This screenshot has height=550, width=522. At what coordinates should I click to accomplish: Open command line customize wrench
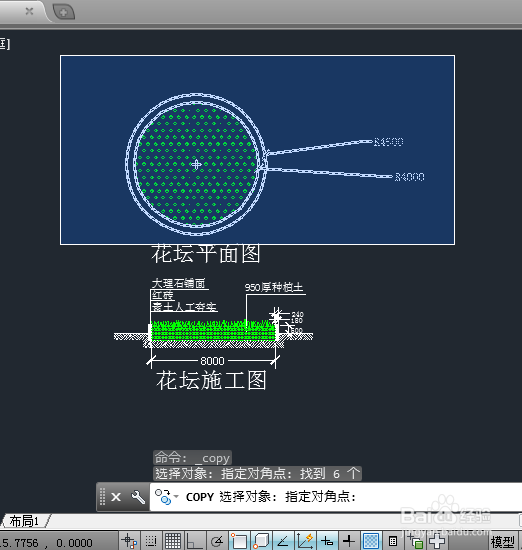tap(138, 497)
